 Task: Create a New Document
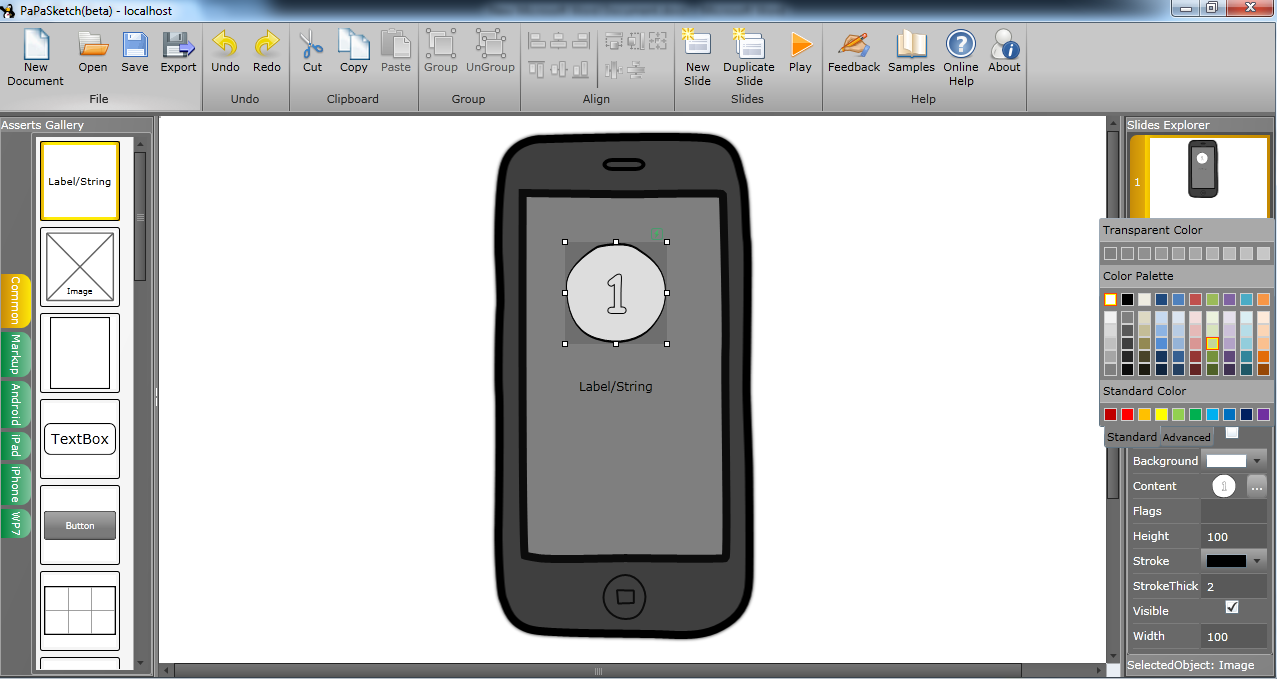coord(36,58)
